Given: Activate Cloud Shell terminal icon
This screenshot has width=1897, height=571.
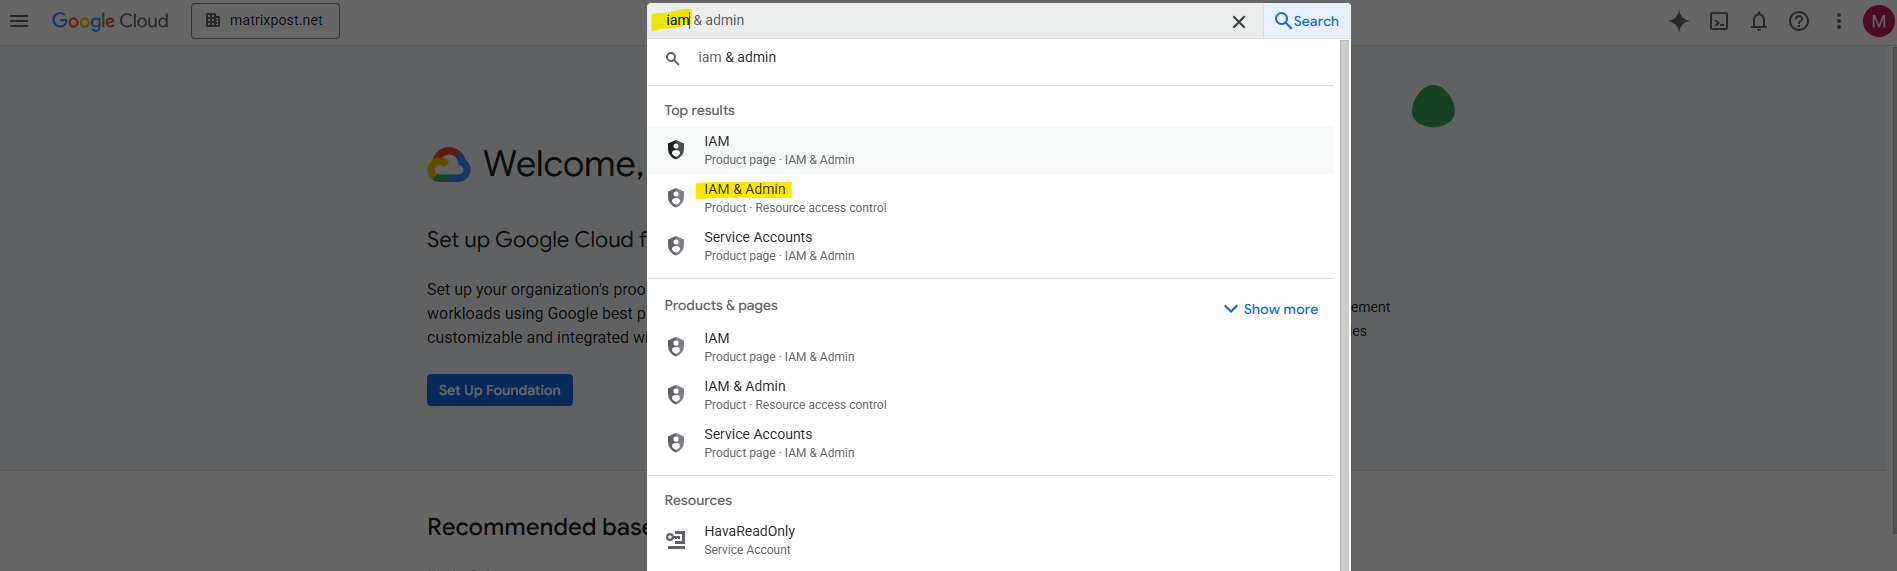Looking at the screenshot, I should click(1719, 21).
